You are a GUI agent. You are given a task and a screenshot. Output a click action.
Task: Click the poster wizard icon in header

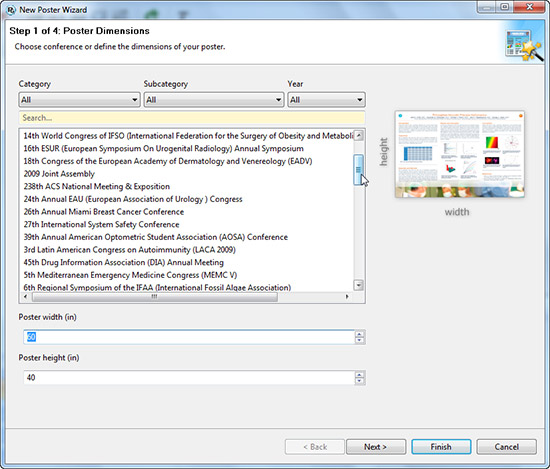(x=524, y=45)
